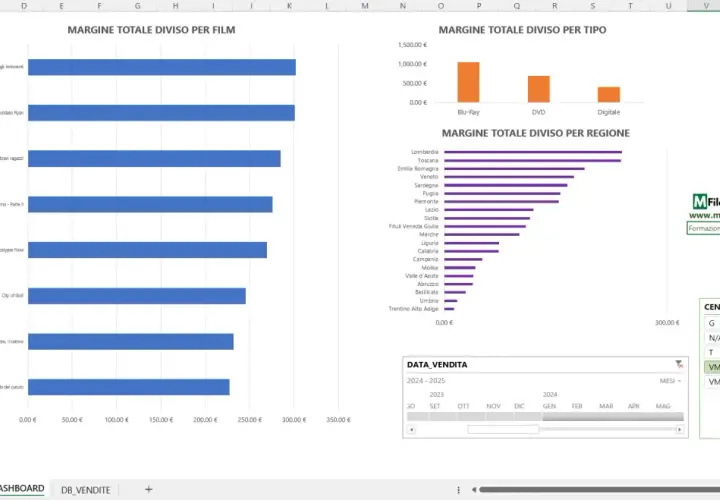Click the timeline scrollbar right arrow
This screenshot has width=720, height=500.
pos(680,430)
